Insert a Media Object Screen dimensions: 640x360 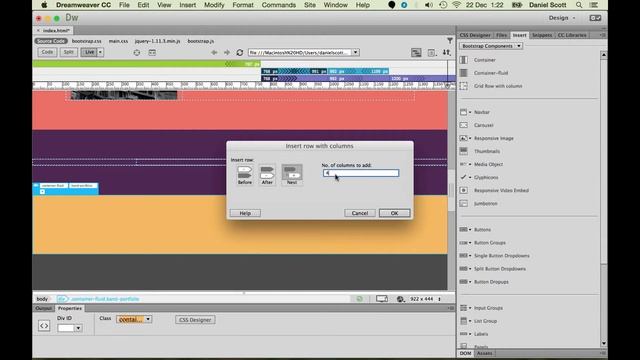[x=488, y=164]
